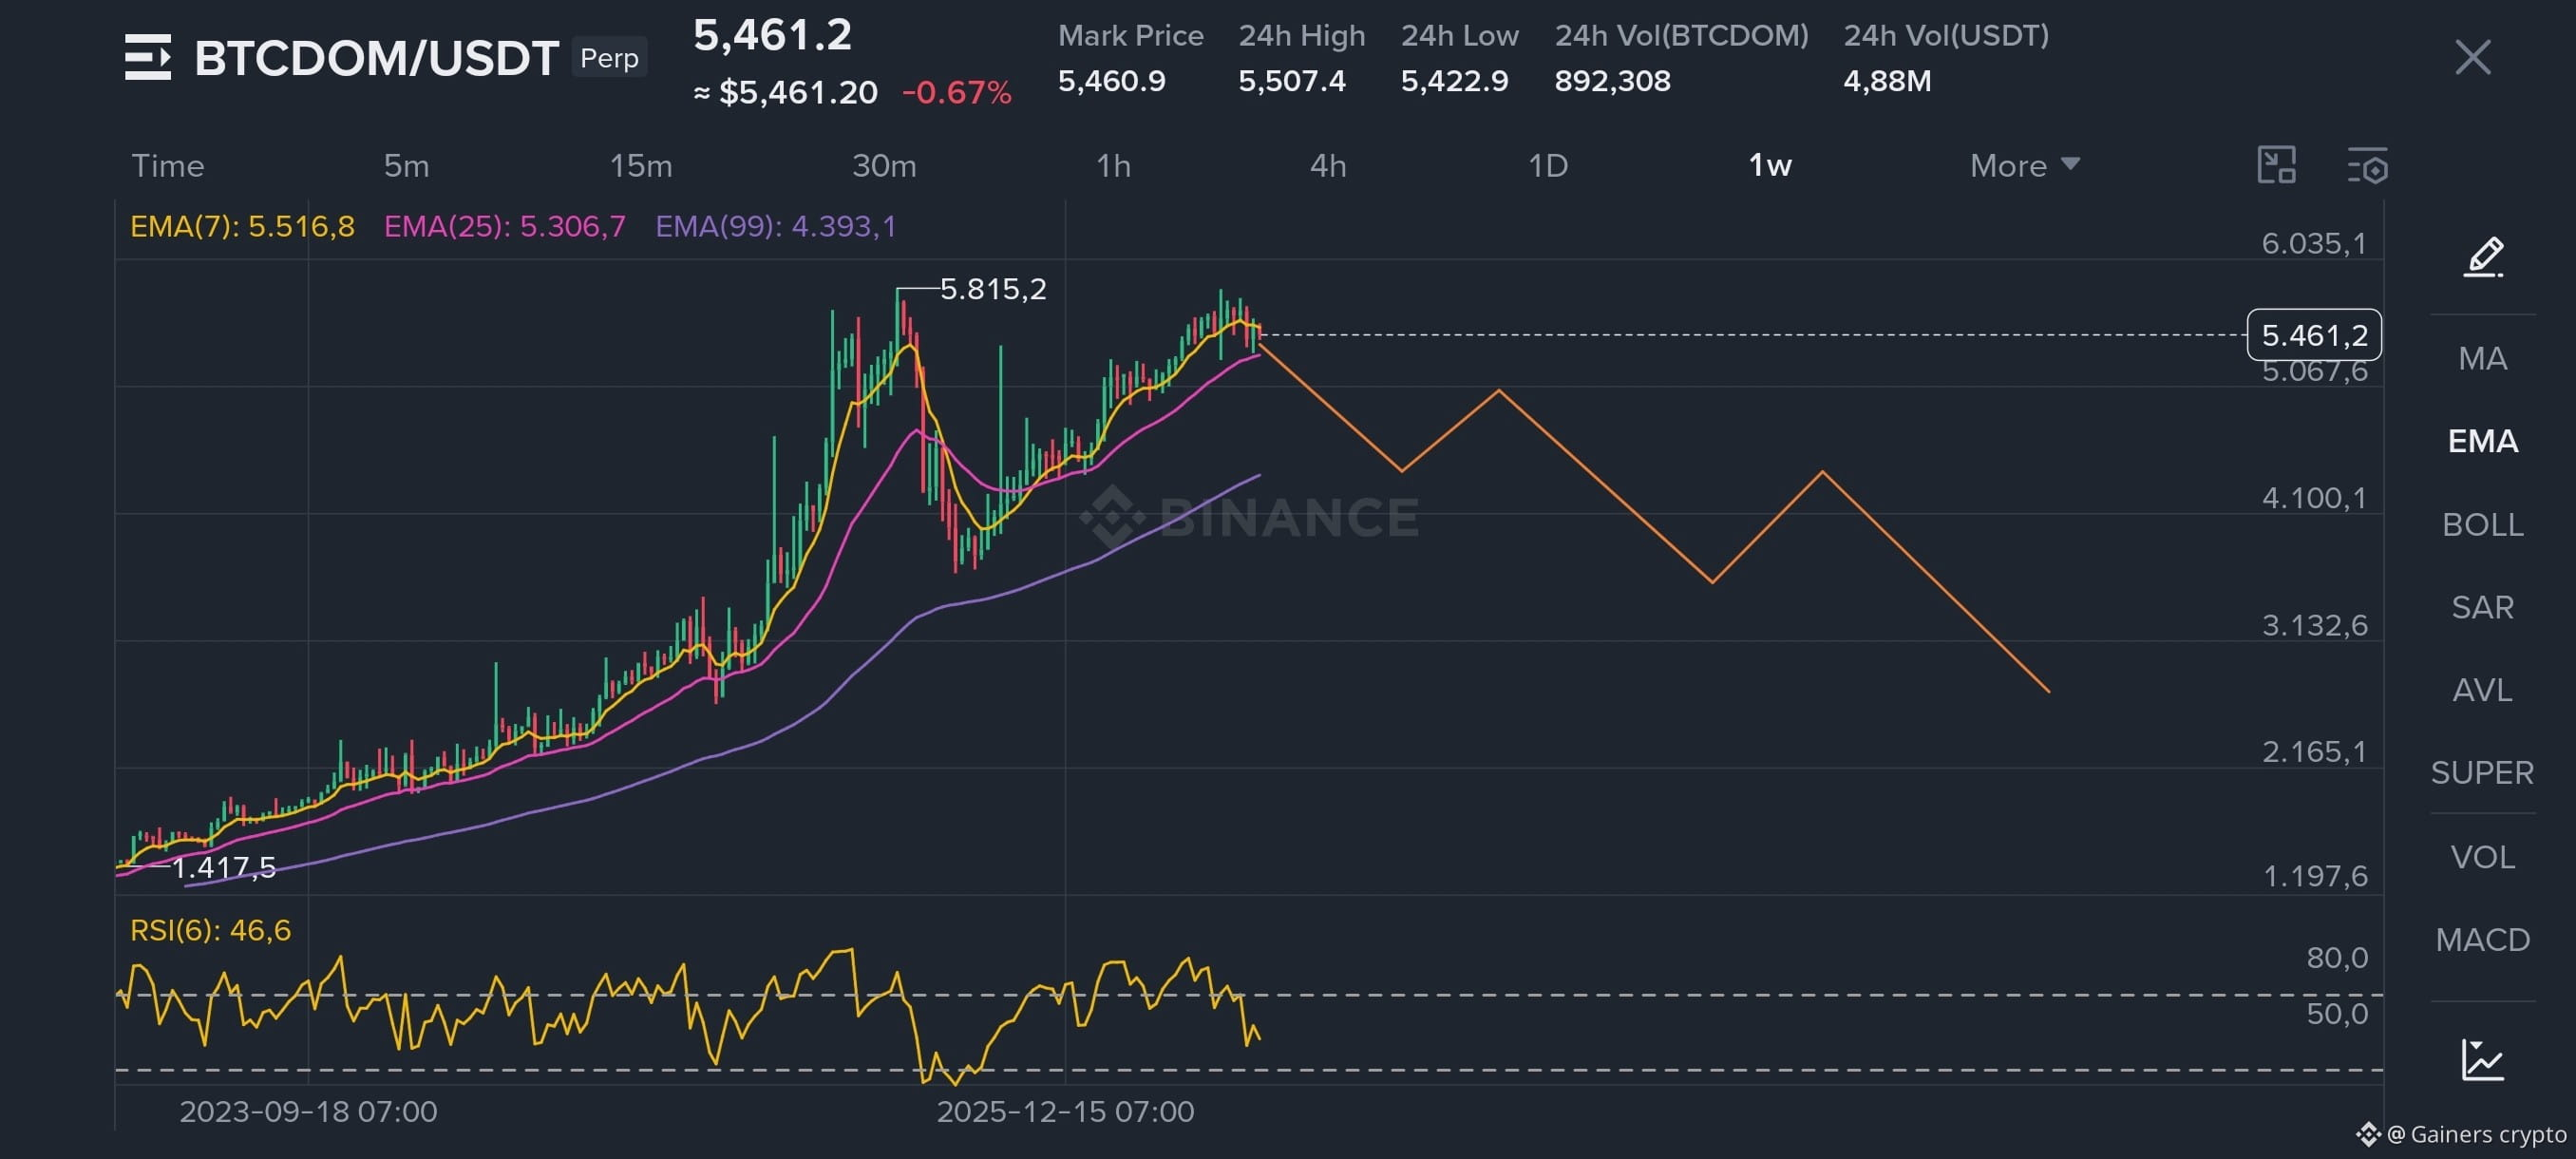Image resolution: width=2576 pixels, height=1159 pixels.
Task: Open chart display settings icon
Action: [x=2367, y=165]
